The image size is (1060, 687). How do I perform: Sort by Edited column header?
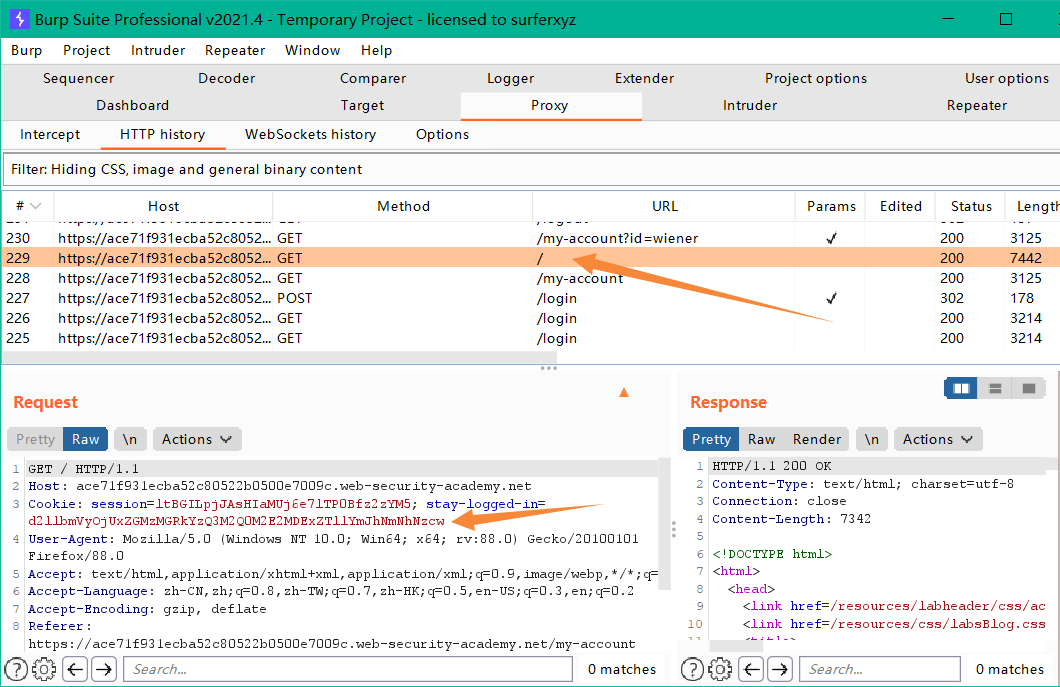coord(900,206)
